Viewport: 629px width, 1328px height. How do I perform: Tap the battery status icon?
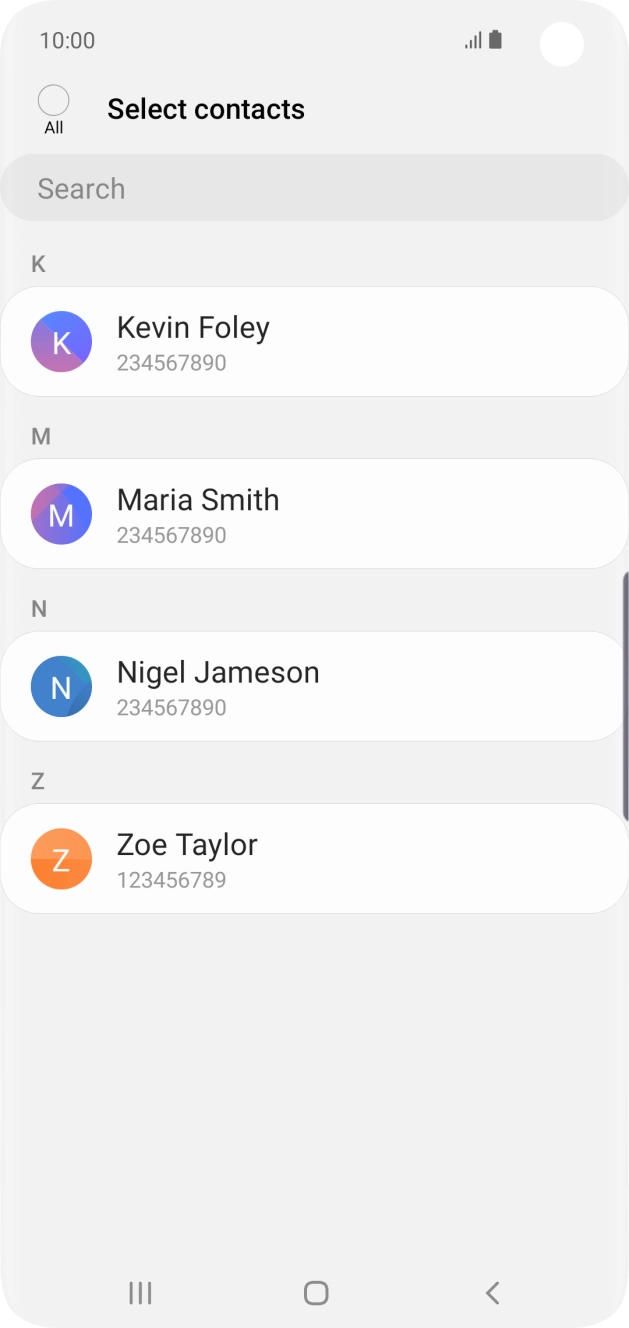coord(496,40)
